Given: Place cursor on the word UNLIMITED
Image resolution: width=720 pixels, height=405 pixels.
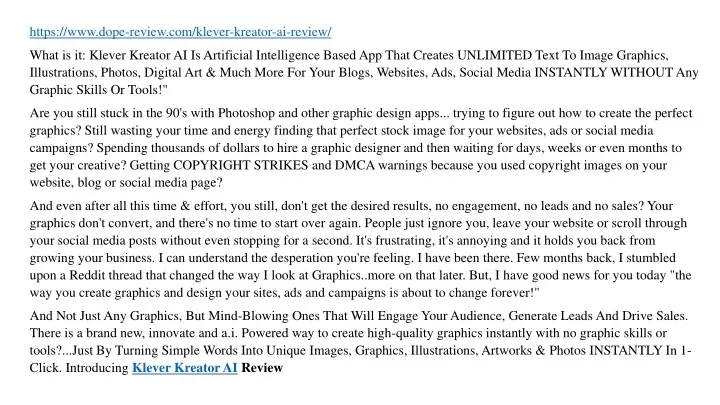Looking at the screenshot, I should pos(495,55).
